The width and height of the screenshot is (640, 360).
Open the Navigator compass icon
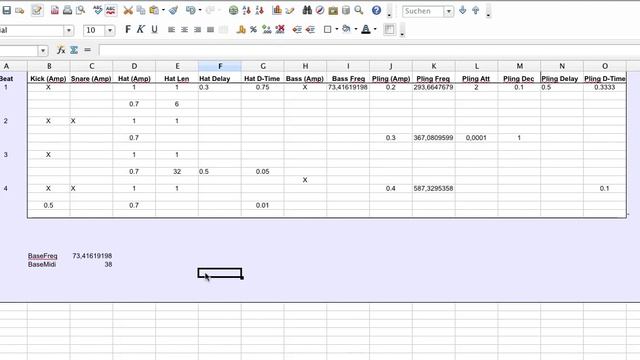[x=320, y=11]
